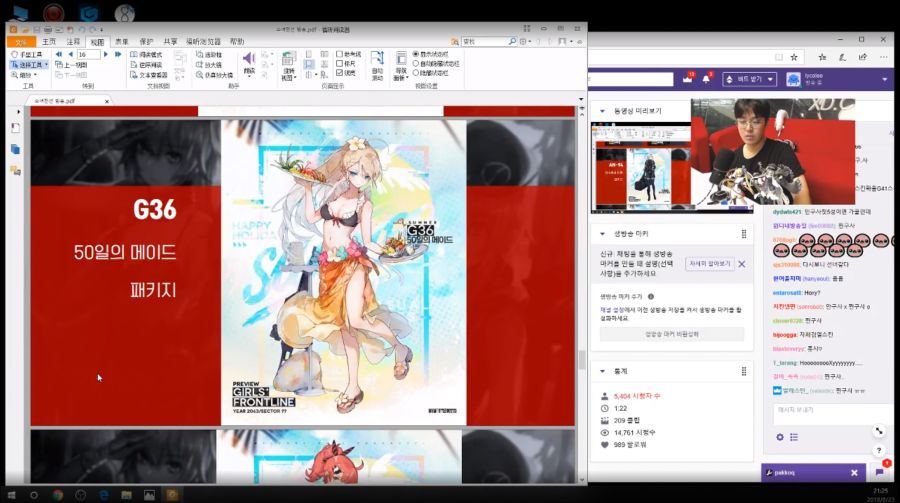Image resolution: width=900 pixels, height=503 pixels.
Task: Open the Windows Start button
Action: (x=11, y=494)
